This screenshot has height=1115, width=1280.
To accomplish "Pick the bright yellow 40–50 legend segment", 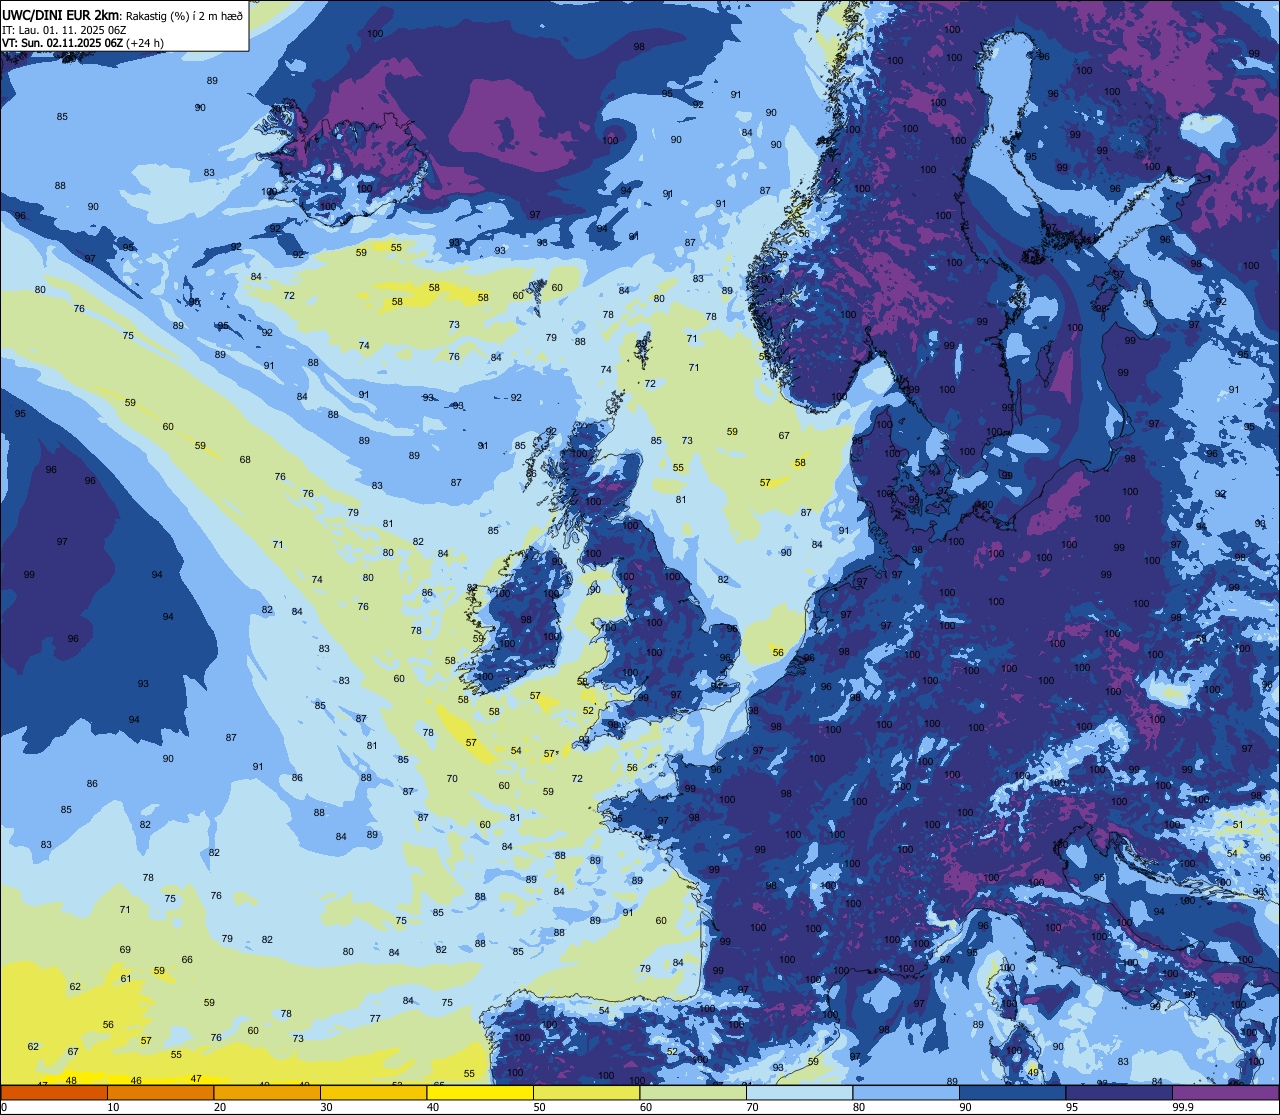I will coord(480,1092).
